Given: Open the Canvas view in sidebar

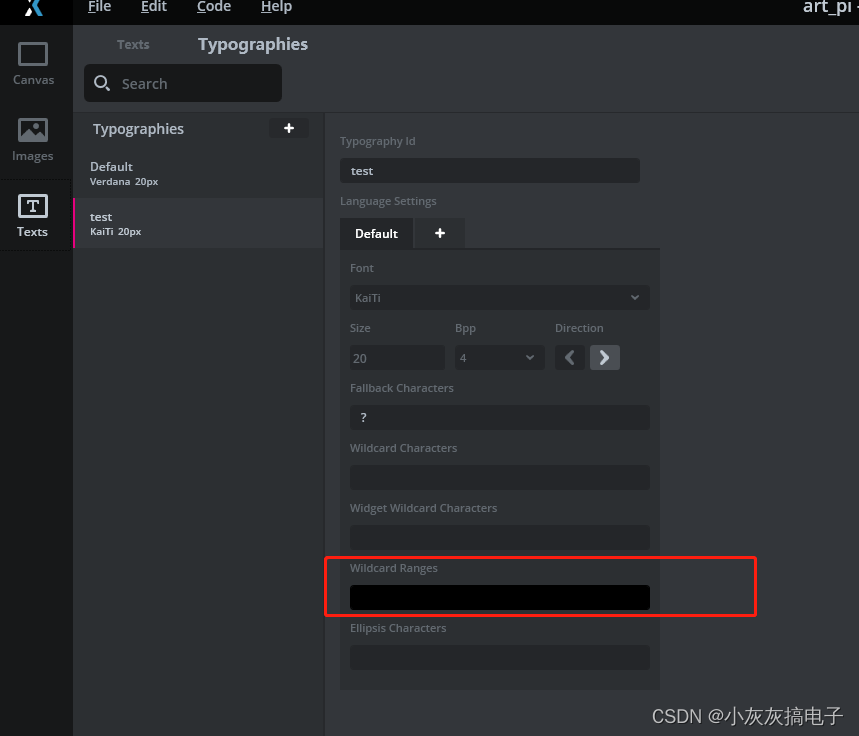Looking at the screenshot, I should pos(33,64).
